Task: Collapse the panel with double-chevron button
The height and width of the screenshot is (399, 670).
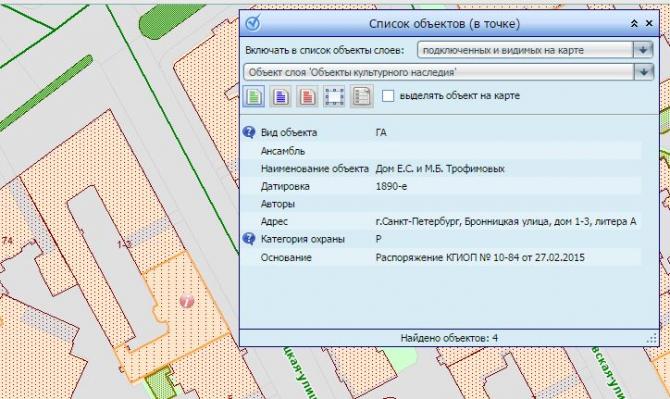Action: (635, 23)
